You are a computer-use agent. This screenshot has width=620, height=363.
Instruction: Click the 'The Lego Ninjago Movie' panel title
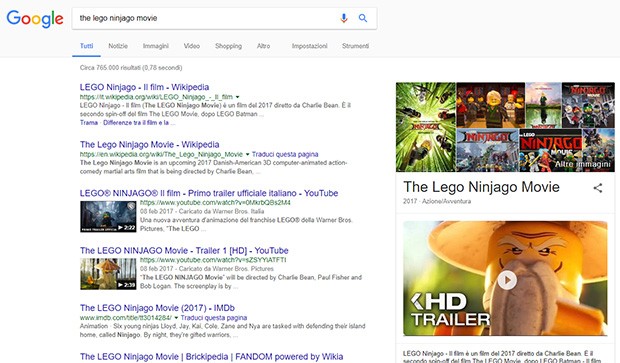(x=481, y=187)
